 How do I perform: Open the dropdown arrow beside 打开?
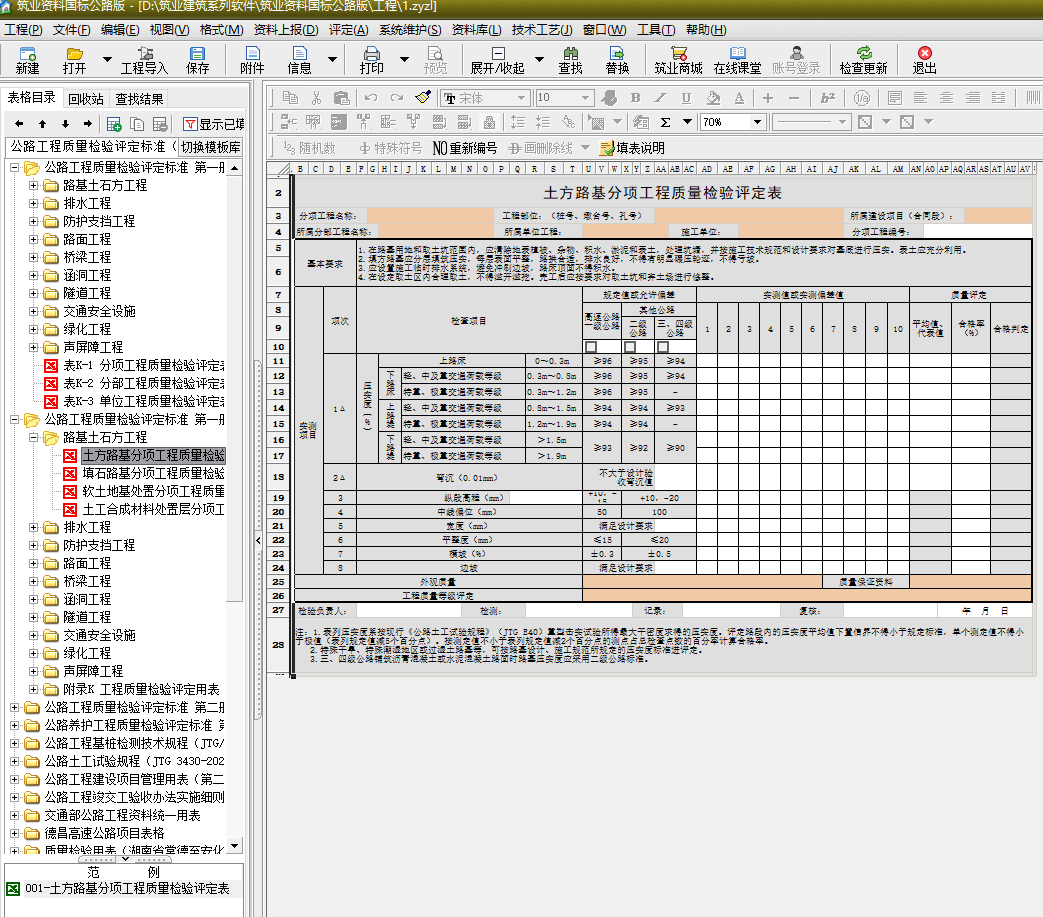(107, 60)
